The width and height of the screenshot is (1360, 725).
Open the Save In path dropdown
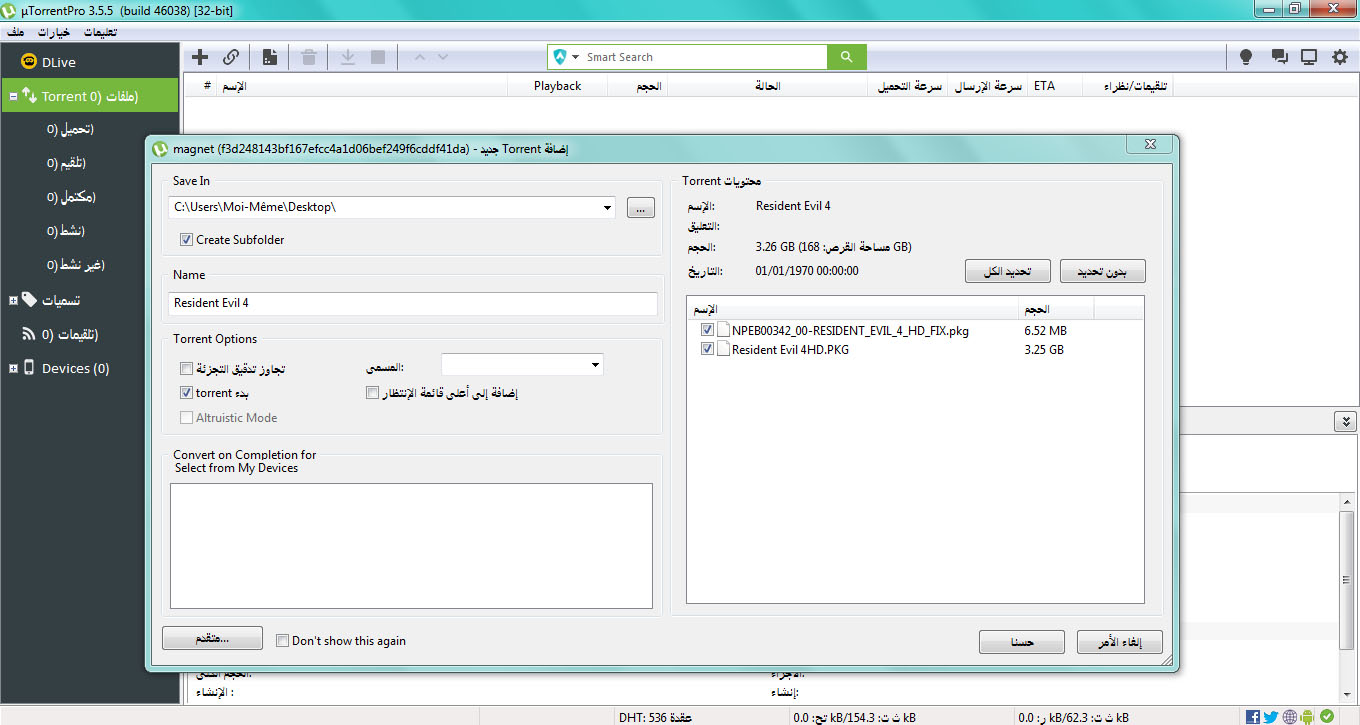pos(608,208)
